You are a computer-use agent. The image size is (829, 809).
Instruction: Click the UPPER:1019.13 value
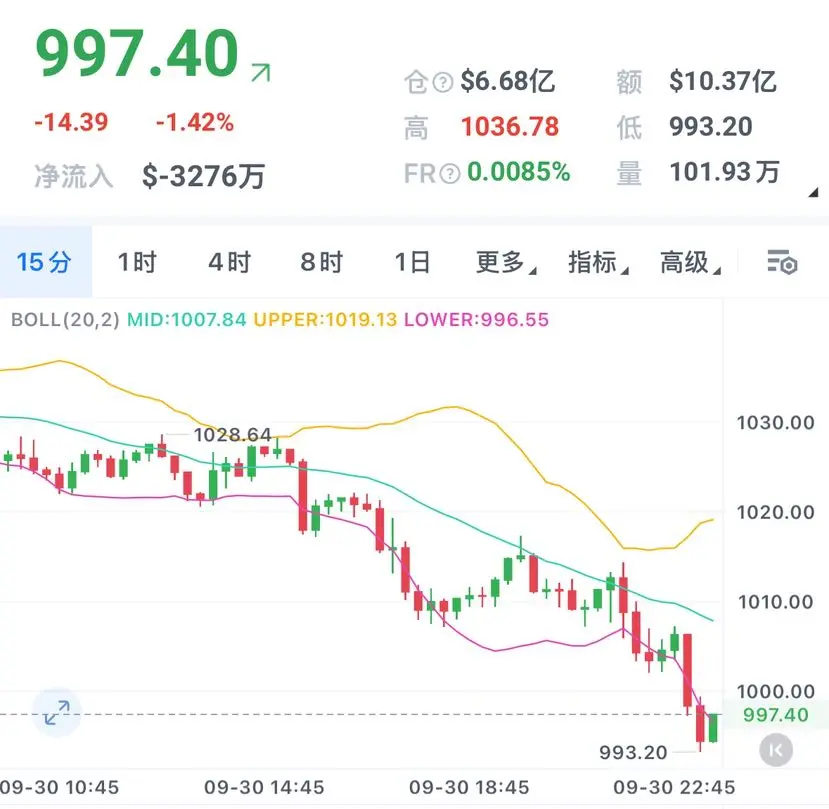[325, 319]
